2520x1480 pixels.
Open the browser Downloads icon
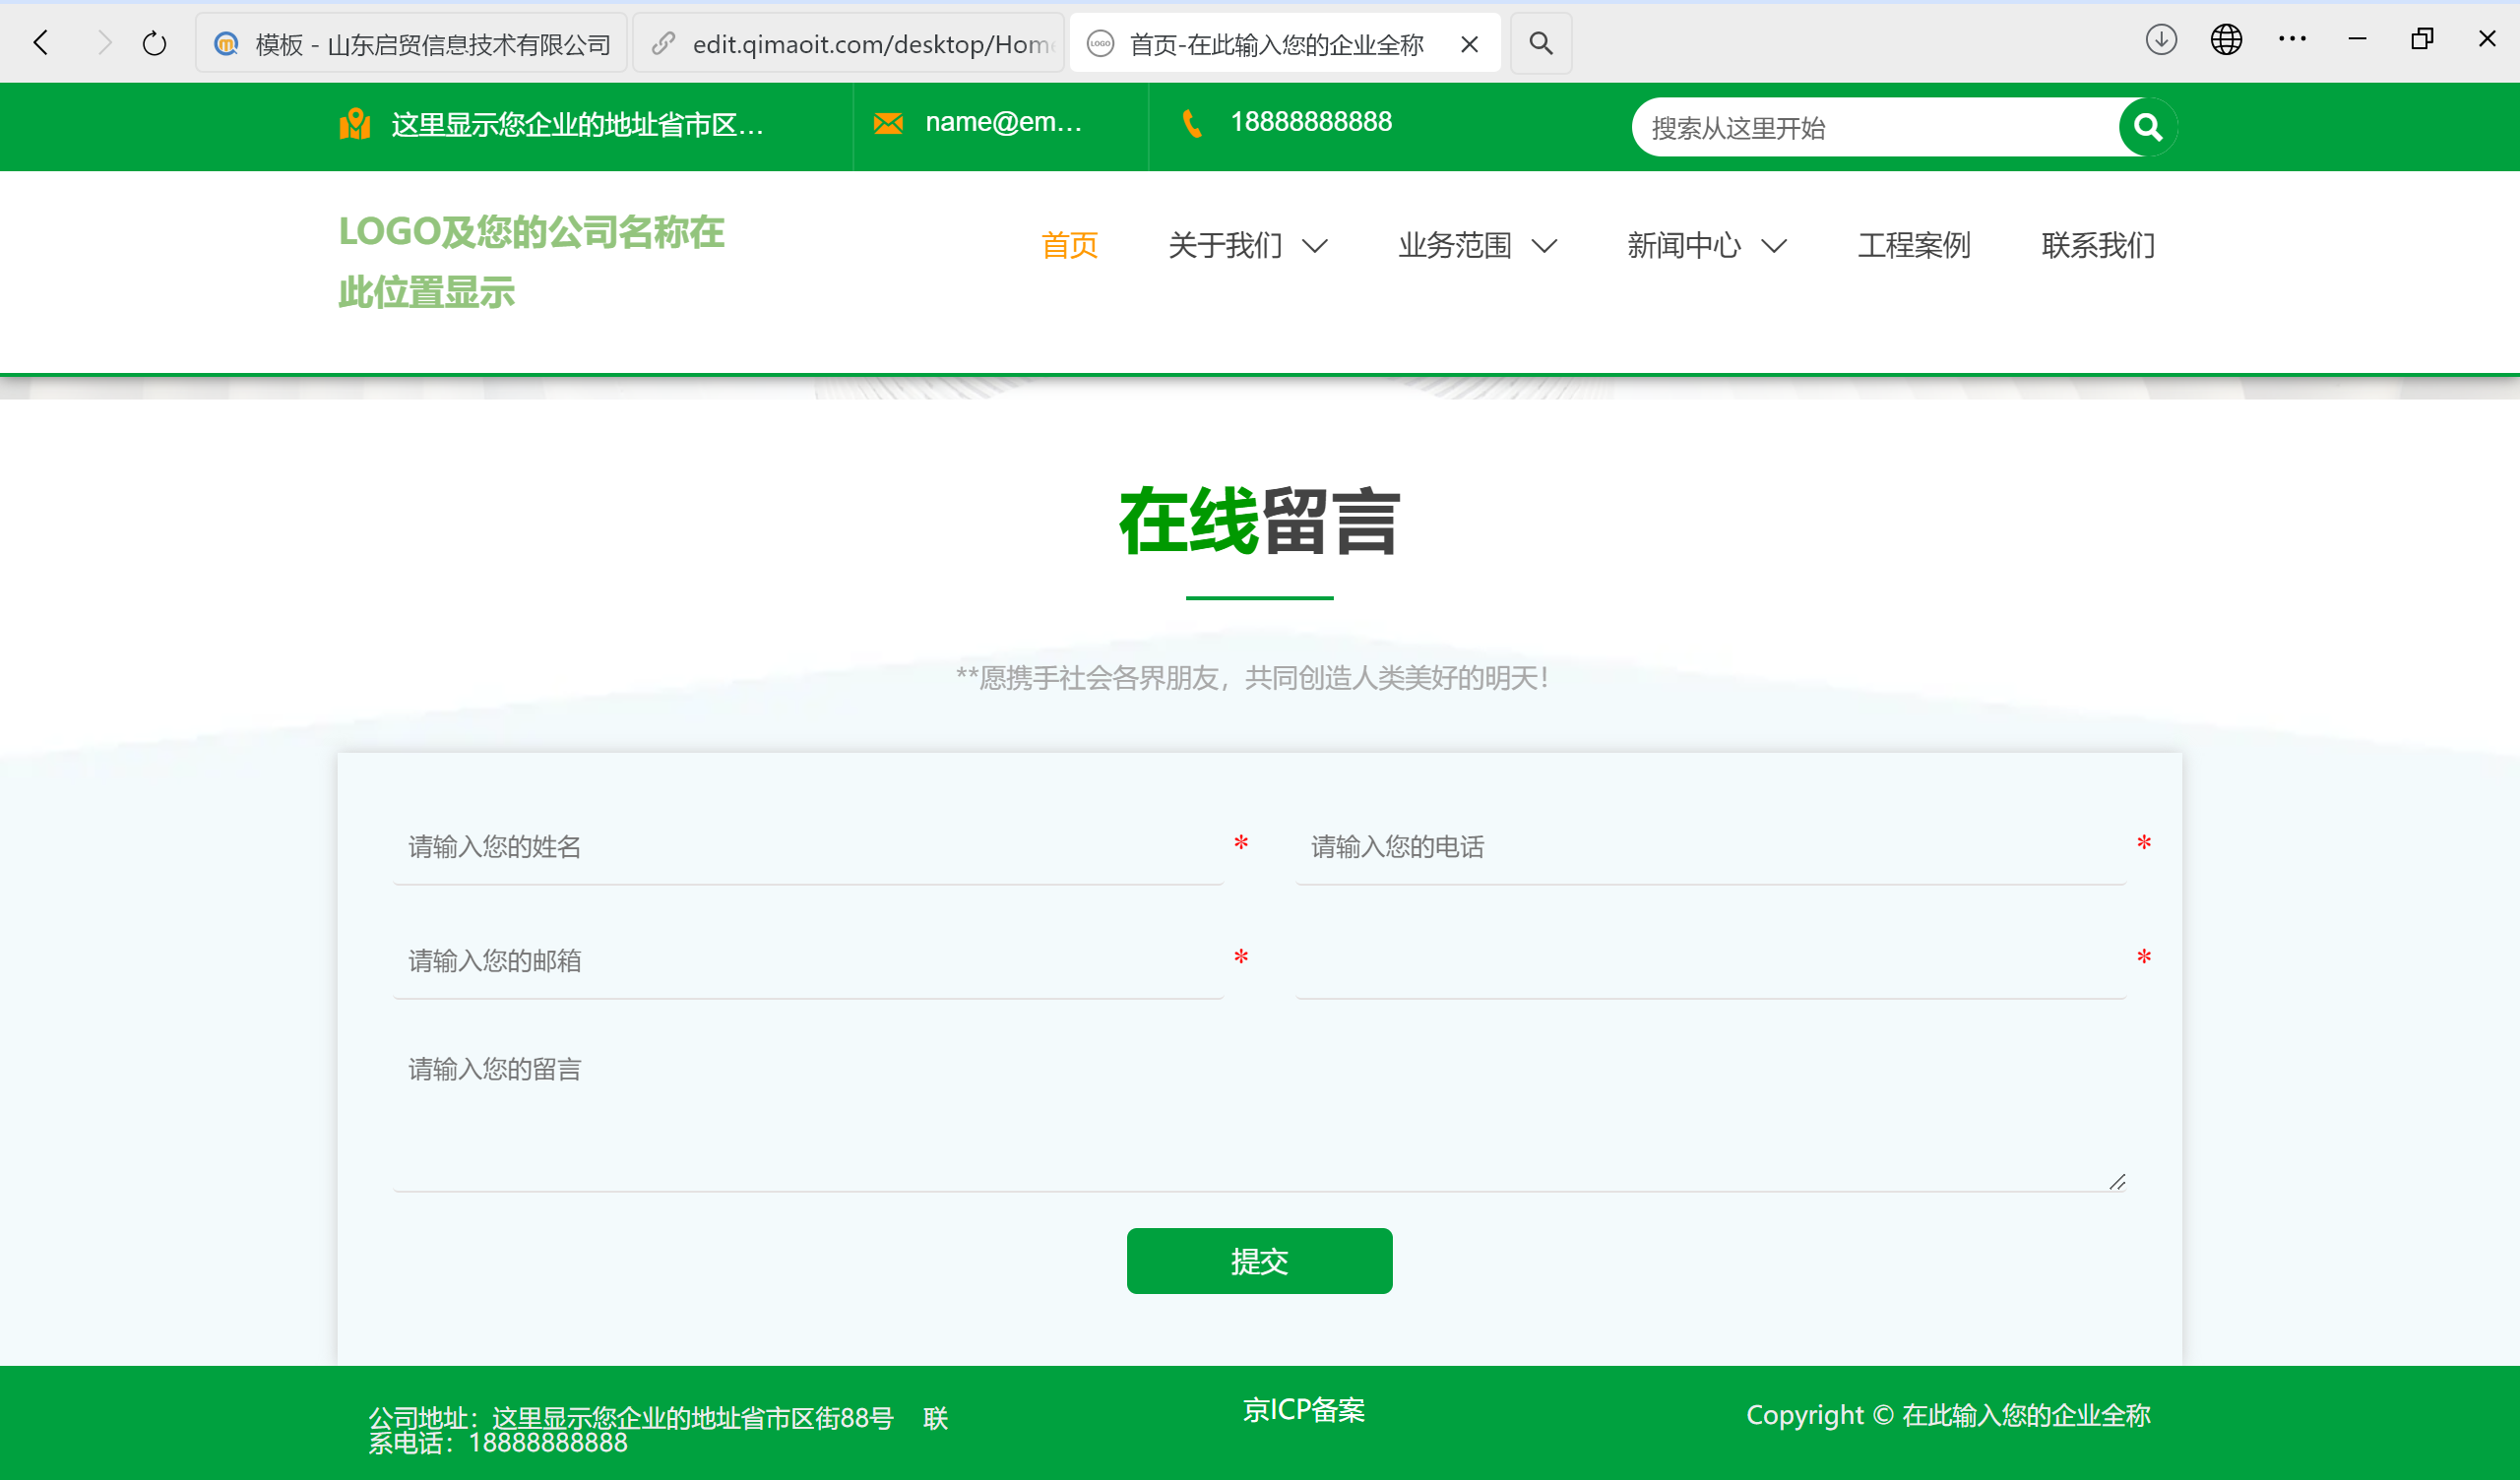(2160, 40)
